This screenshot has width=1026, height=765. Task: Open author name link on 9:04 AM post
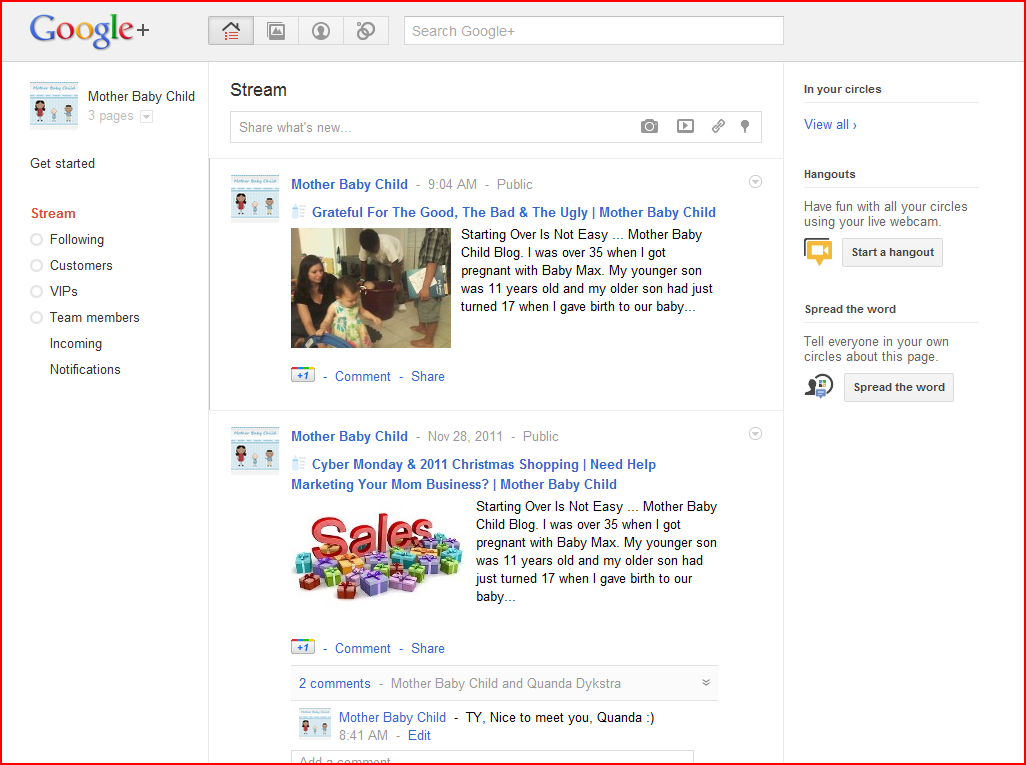point(349,185)
